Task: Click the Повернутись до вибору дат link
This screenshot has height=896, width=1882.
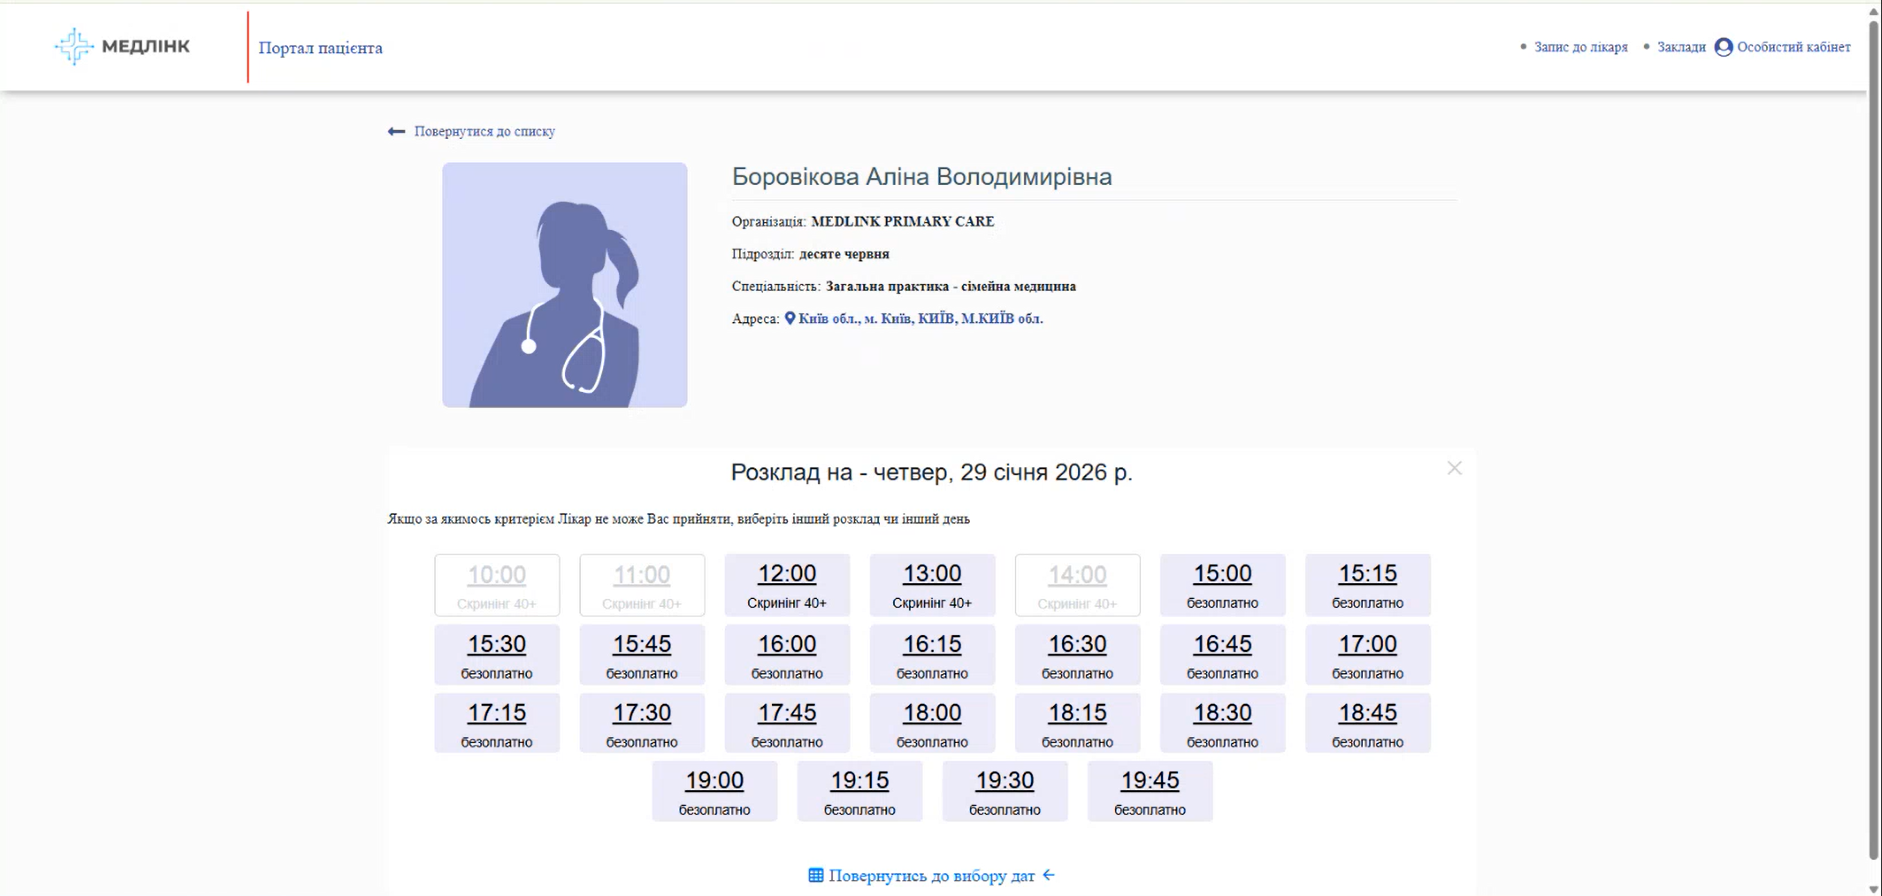Action: [931, 876]
